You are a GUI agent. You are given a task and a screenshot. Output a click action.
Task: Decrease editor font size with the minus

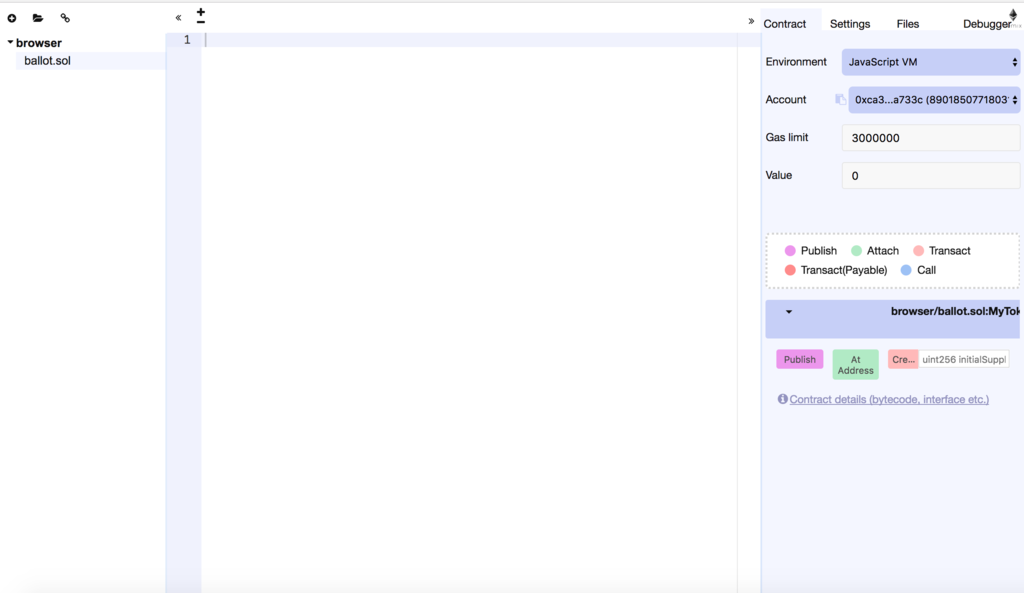200,22
